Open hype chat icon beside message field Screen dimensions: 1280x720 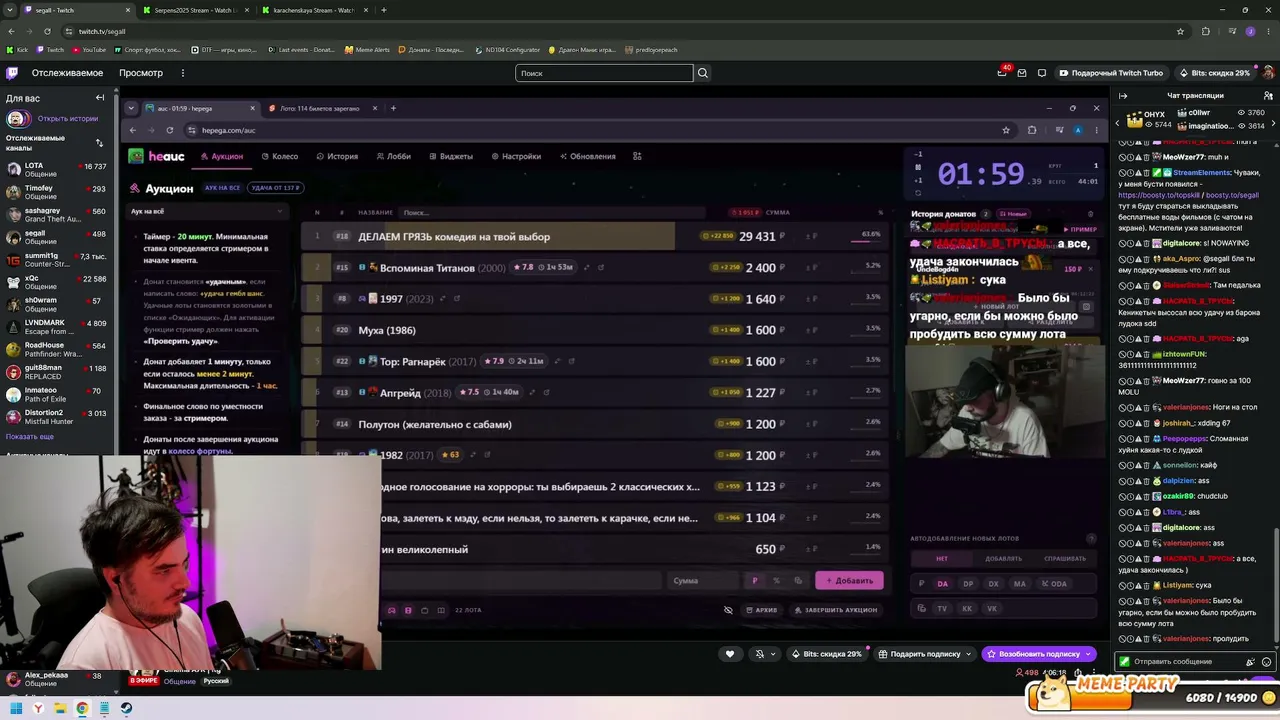coord(1250,662)
